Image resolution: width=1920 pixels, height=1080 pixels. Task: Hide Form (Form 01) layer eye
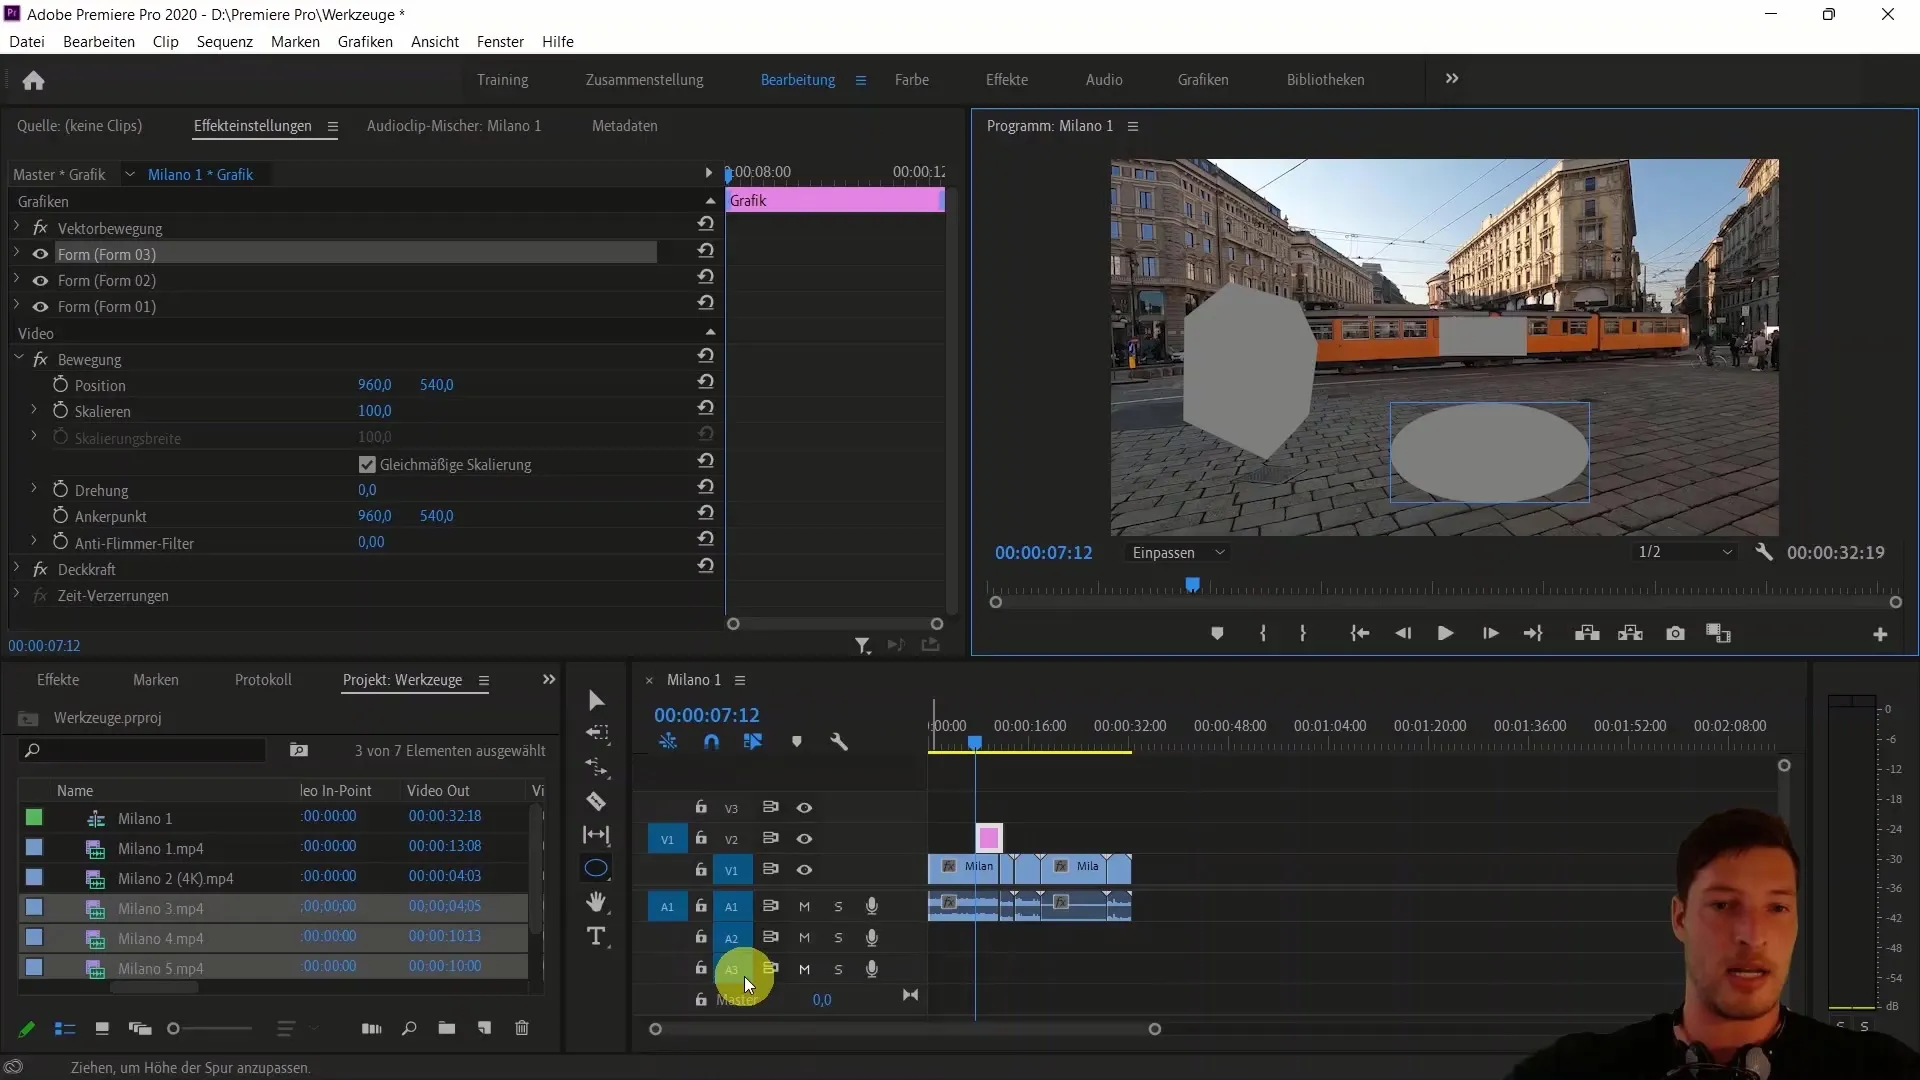click(x=40, y=306)
